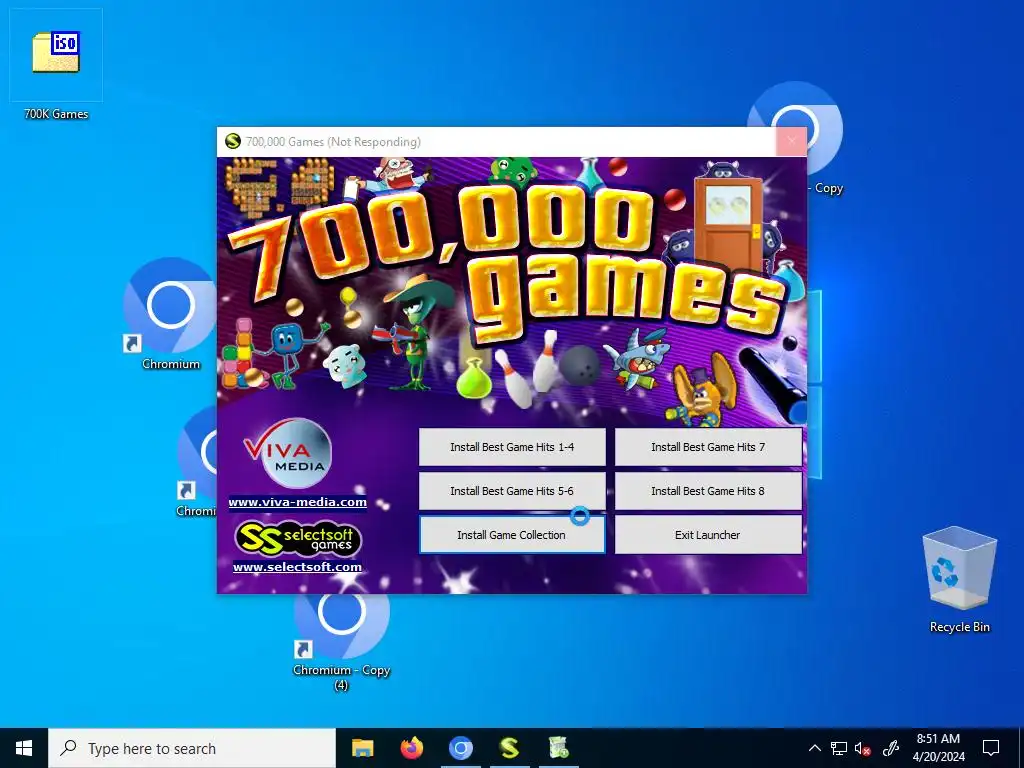Click the muted volume tray icon
Viewport: 1024px width, 768px height.
click(x=863, y=748)
